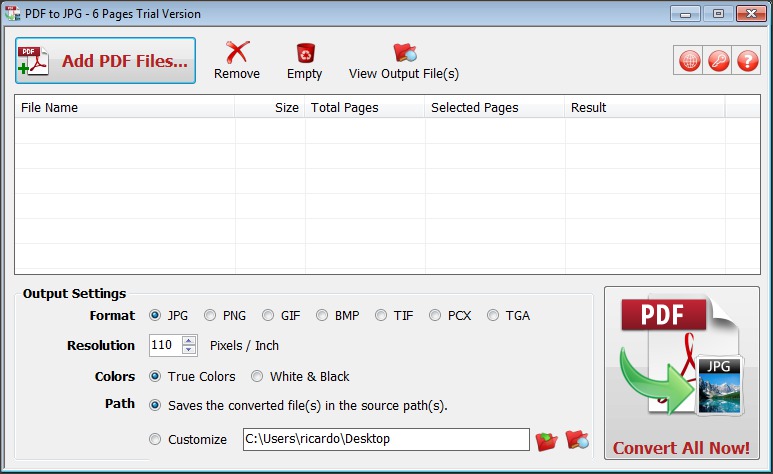
Task: Select PNG format
Action: (225, 315)
